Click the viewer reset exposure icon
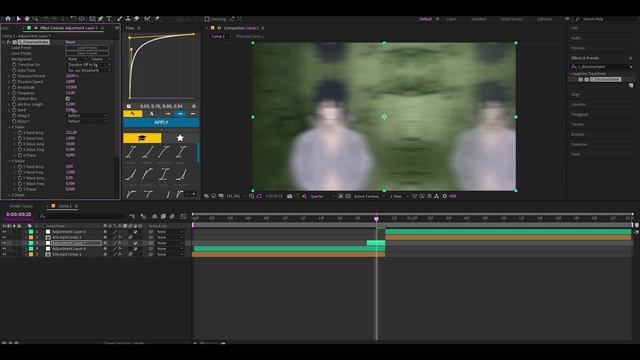Image resolution: width=640 pixels, height=360 pixels. (444, 196)
